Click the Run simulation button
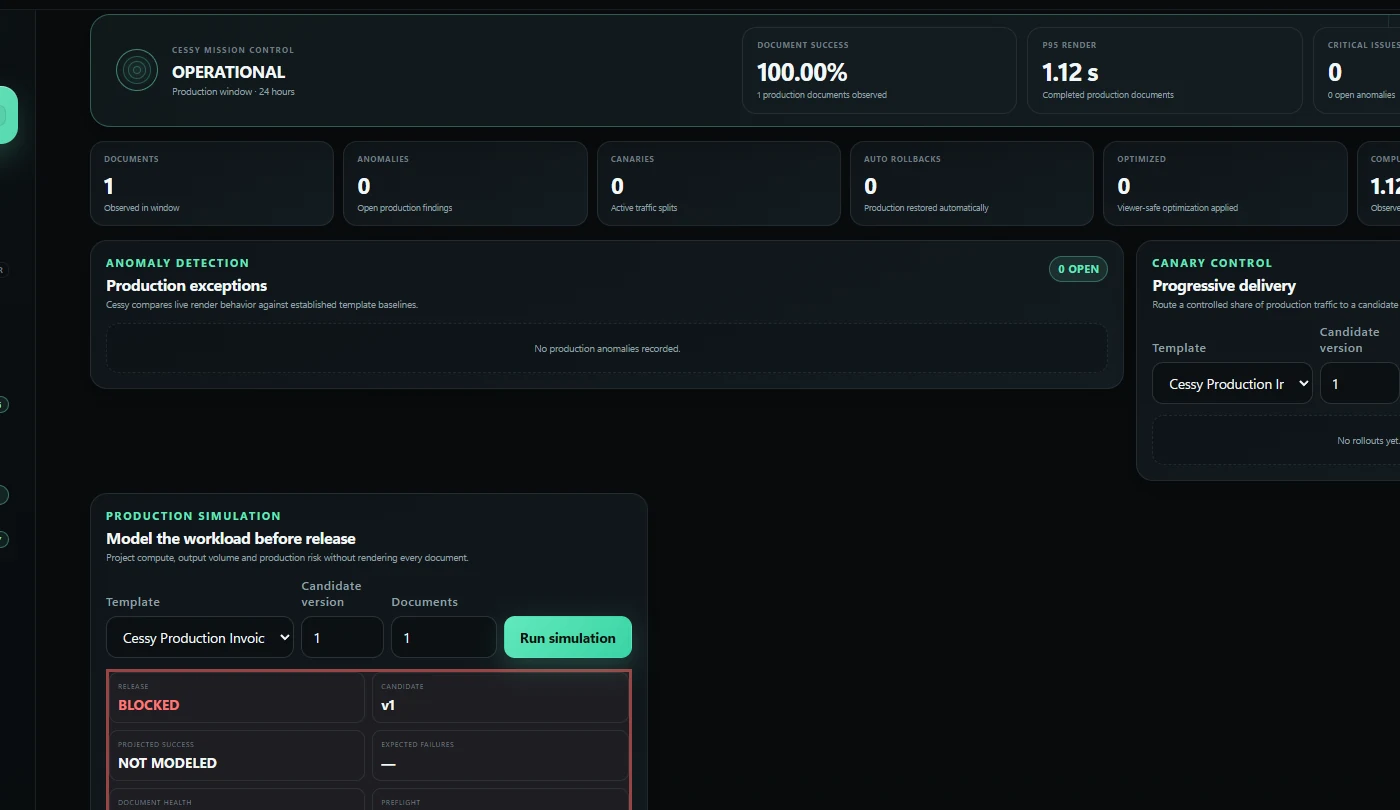Viewport: 1400px width, 810px height. (x=568, y=637)
